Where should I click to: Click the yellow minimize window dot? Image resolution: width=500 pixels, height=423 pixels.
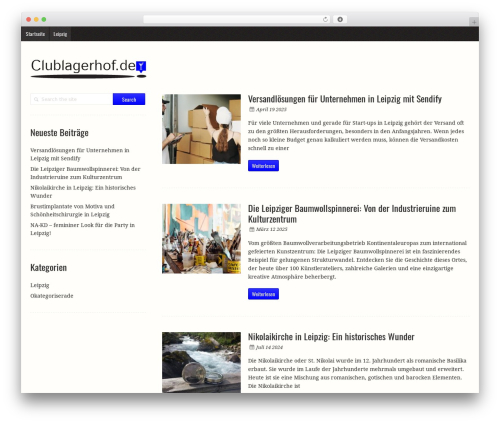pyautogui.click(x=36, y=20)
